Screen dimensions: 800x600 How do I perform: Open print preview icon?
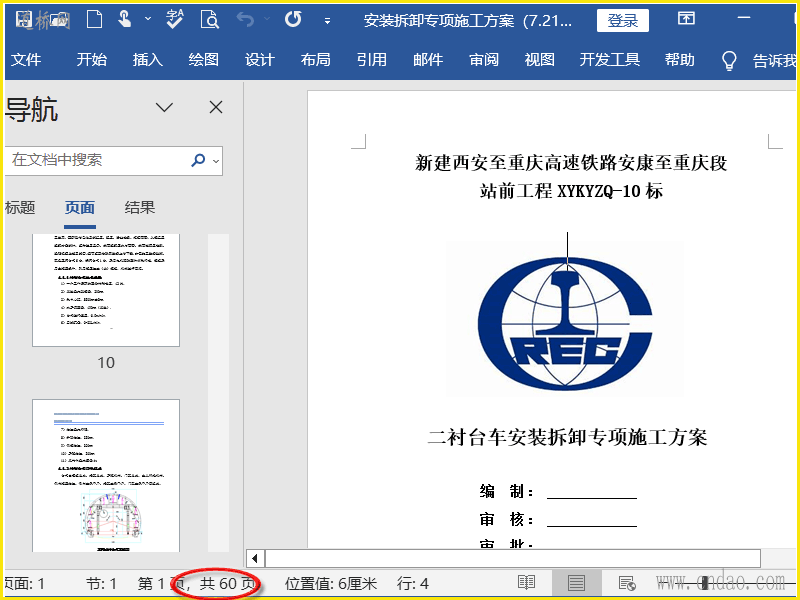click(x=210, y=20)
